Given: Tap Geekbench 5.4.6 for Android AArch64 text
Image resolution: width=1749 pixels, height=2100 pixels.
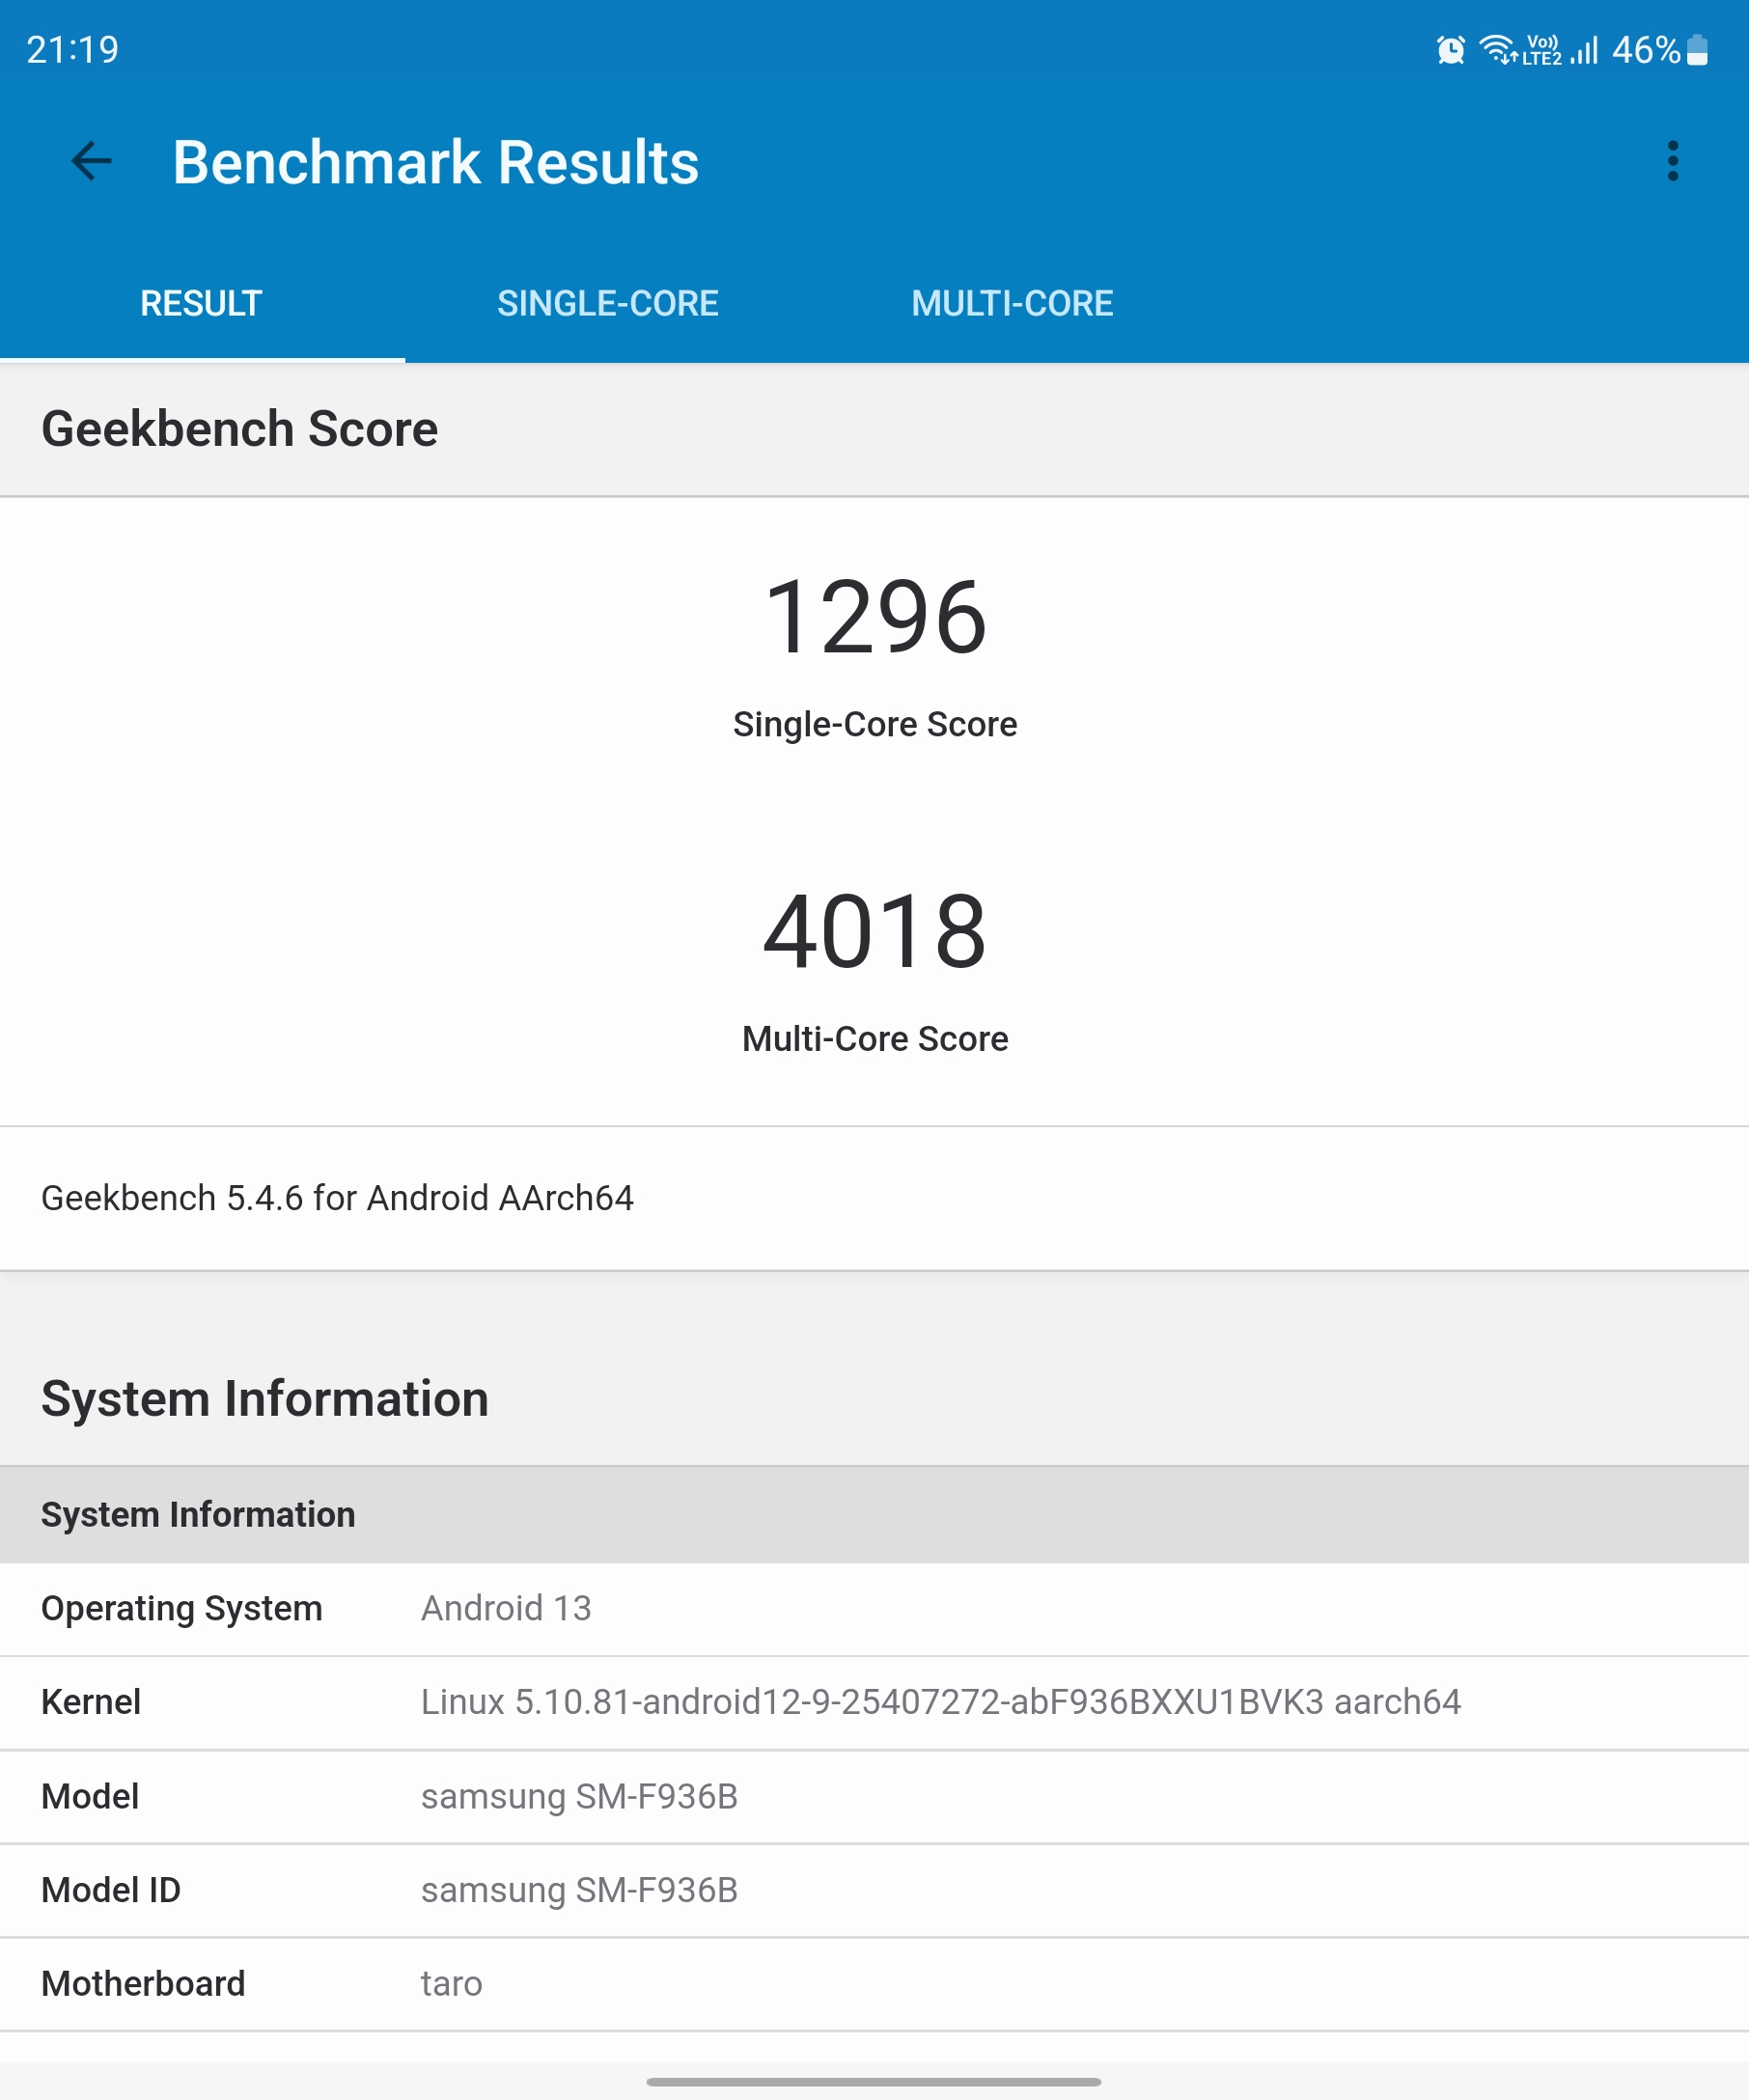Looking at the screenshot, I should (x=337, y=1198).
